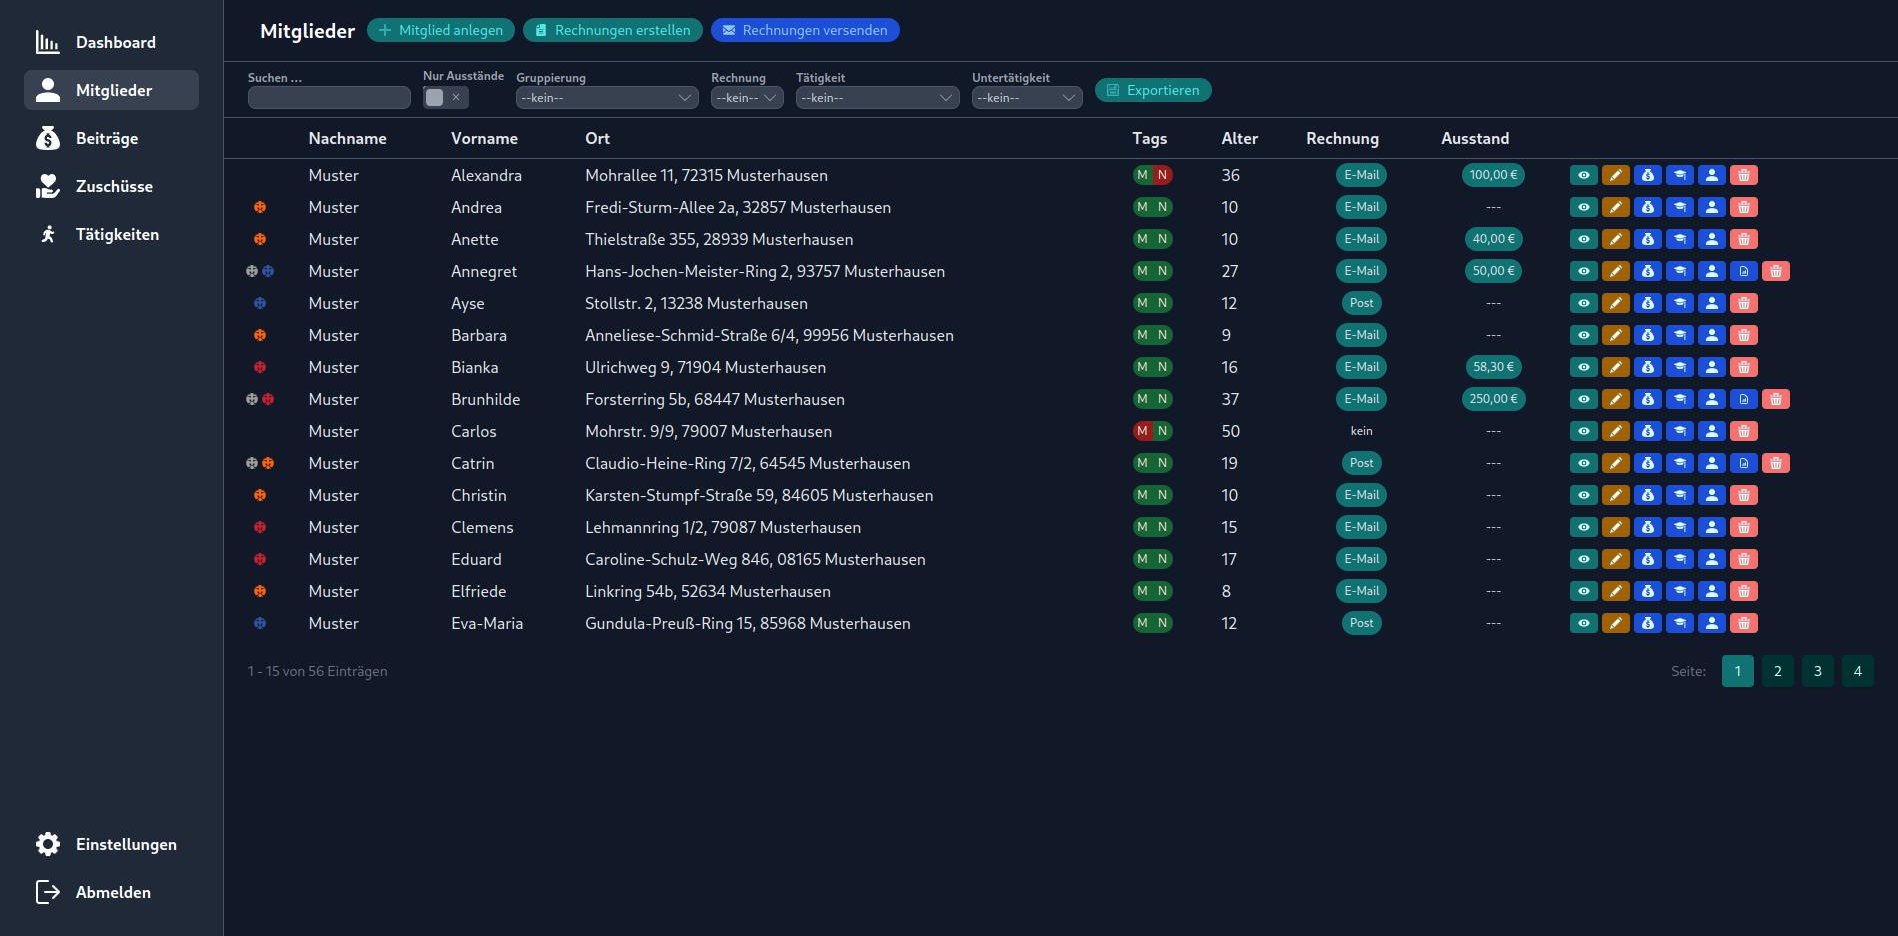The height and width of the screenshot is (936, 1898).
Task: Open the document icon for Annegret
Action: click(1743, 271)
